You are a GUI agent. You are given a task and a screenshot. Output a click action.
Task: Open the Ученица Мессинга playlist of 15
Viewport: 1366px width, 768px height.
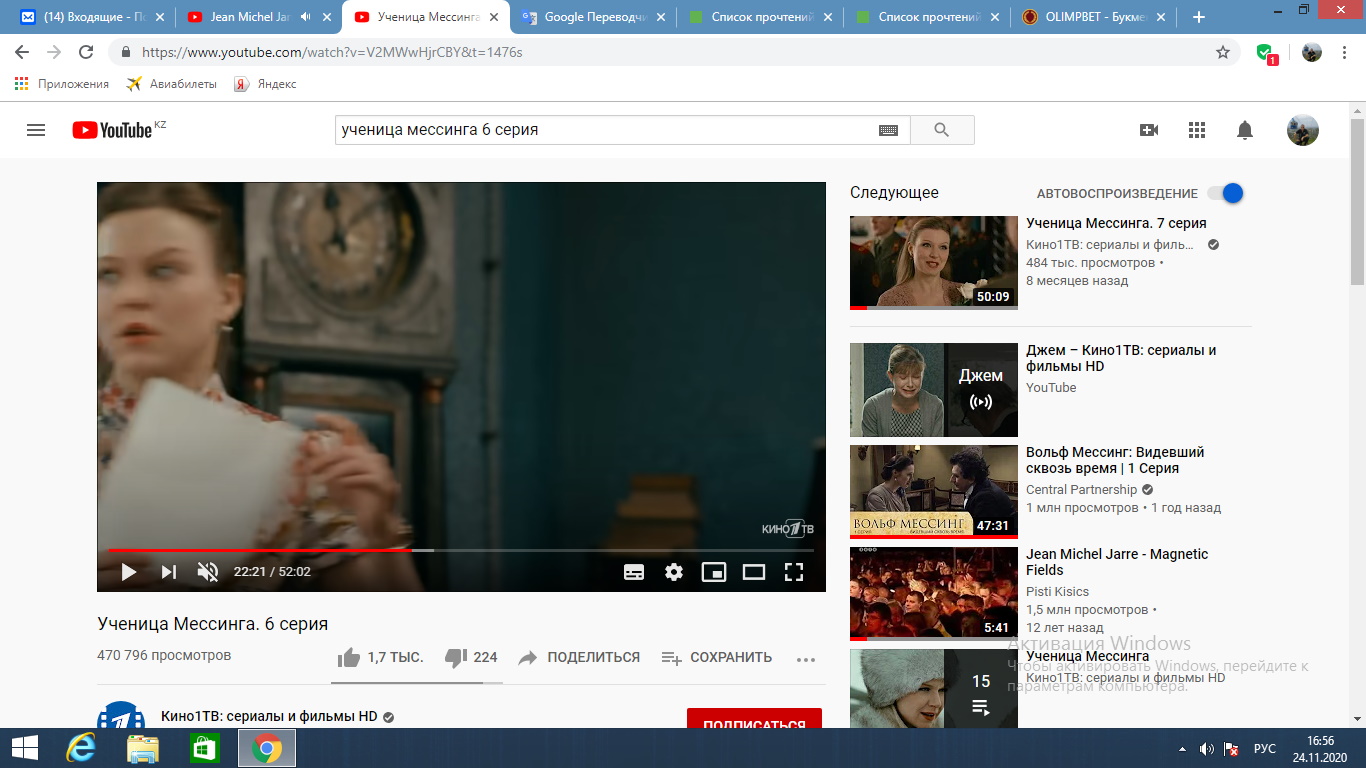click(934, 689)
